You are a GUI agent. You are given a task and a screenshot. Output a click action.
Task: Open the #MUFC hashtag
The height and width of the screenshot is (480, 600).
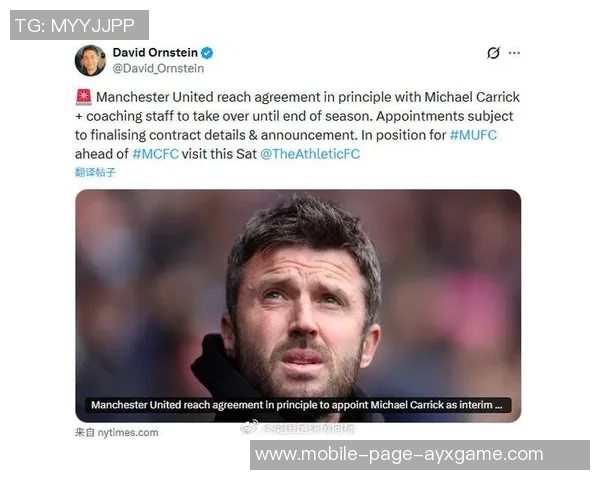(x=473, y=135)
